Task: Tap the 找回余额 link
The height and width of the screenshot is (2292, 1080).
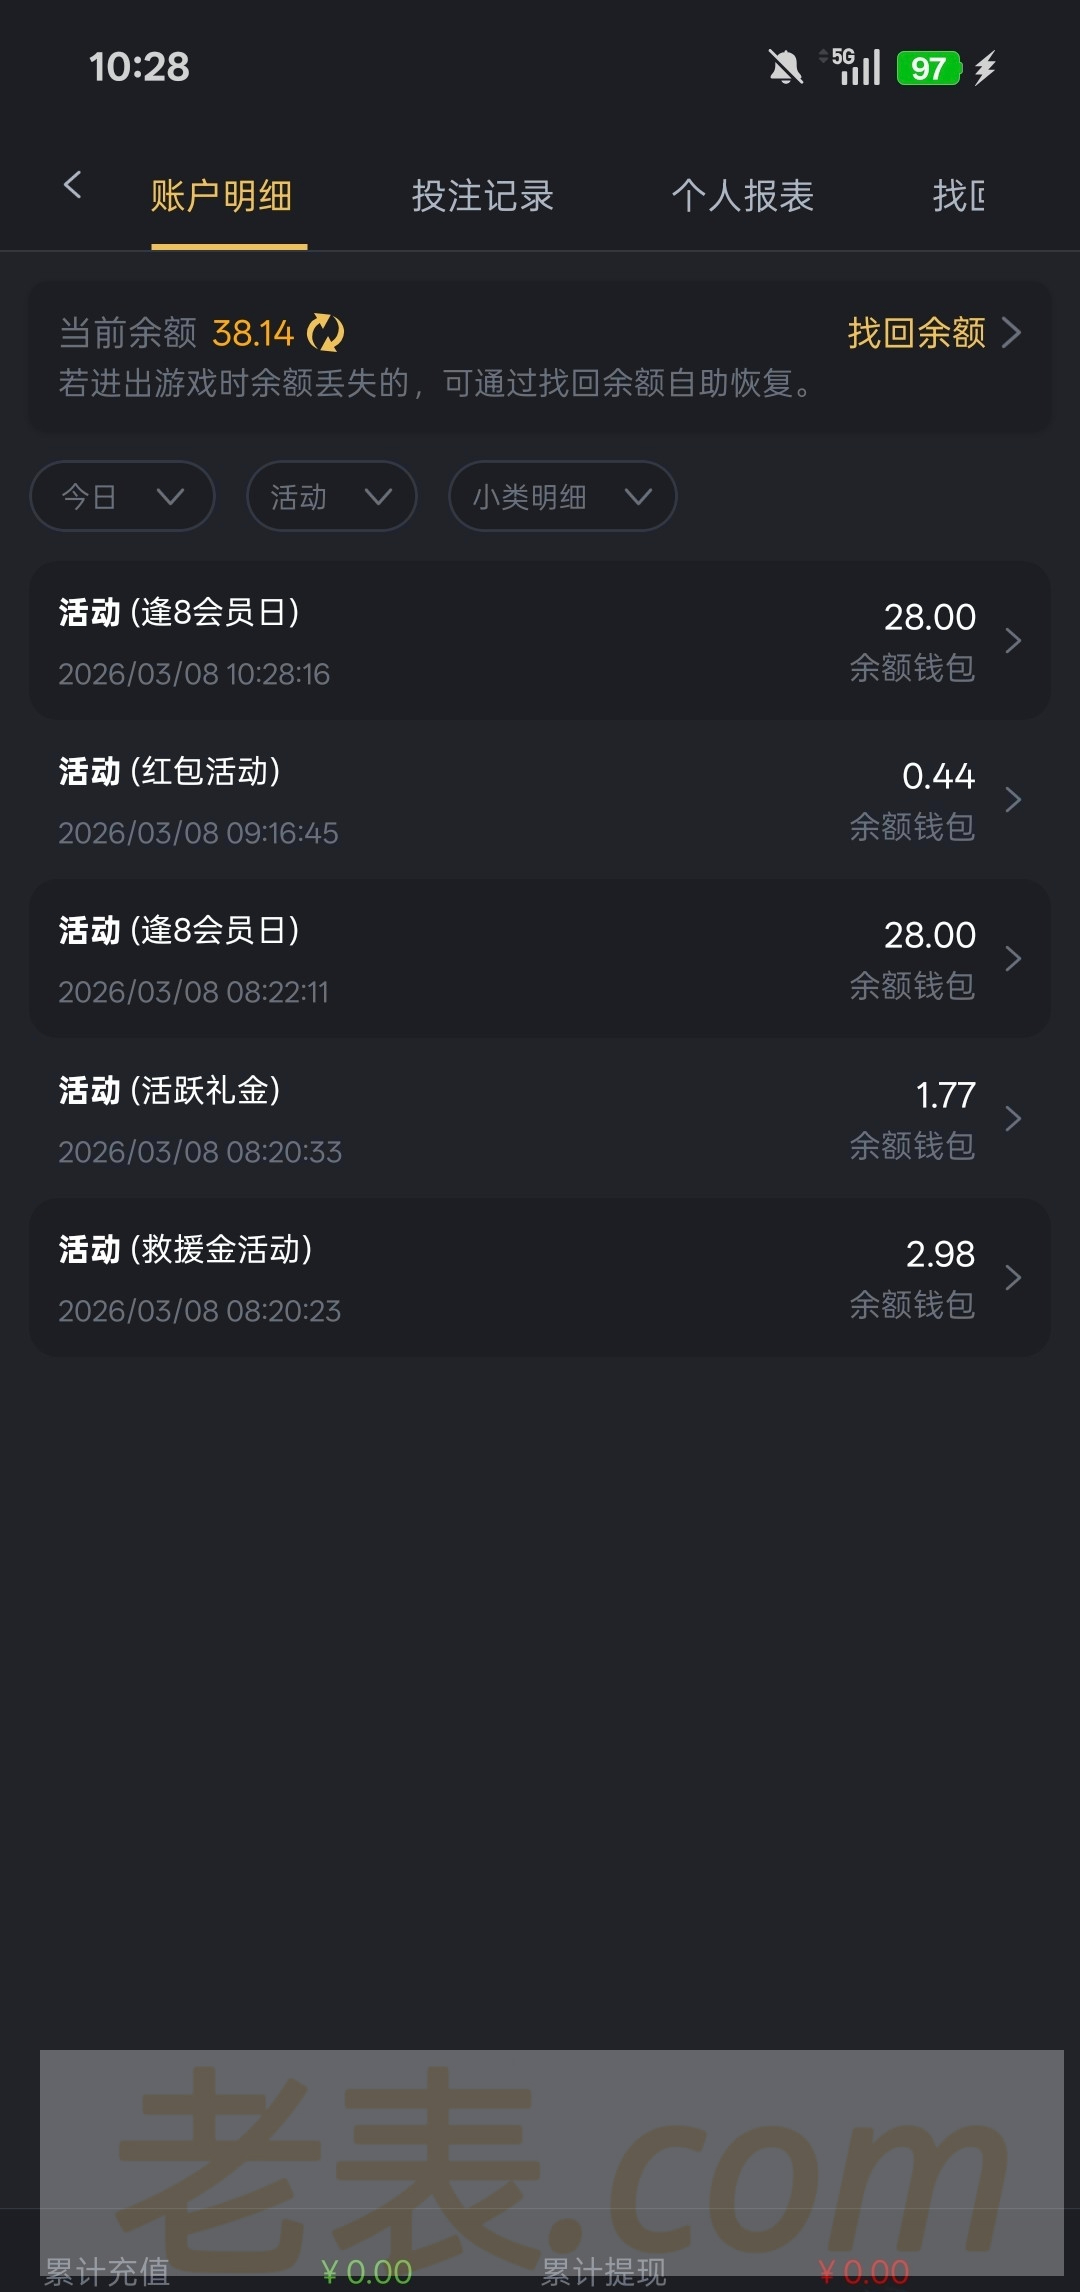Action: (x=932, y=333)
